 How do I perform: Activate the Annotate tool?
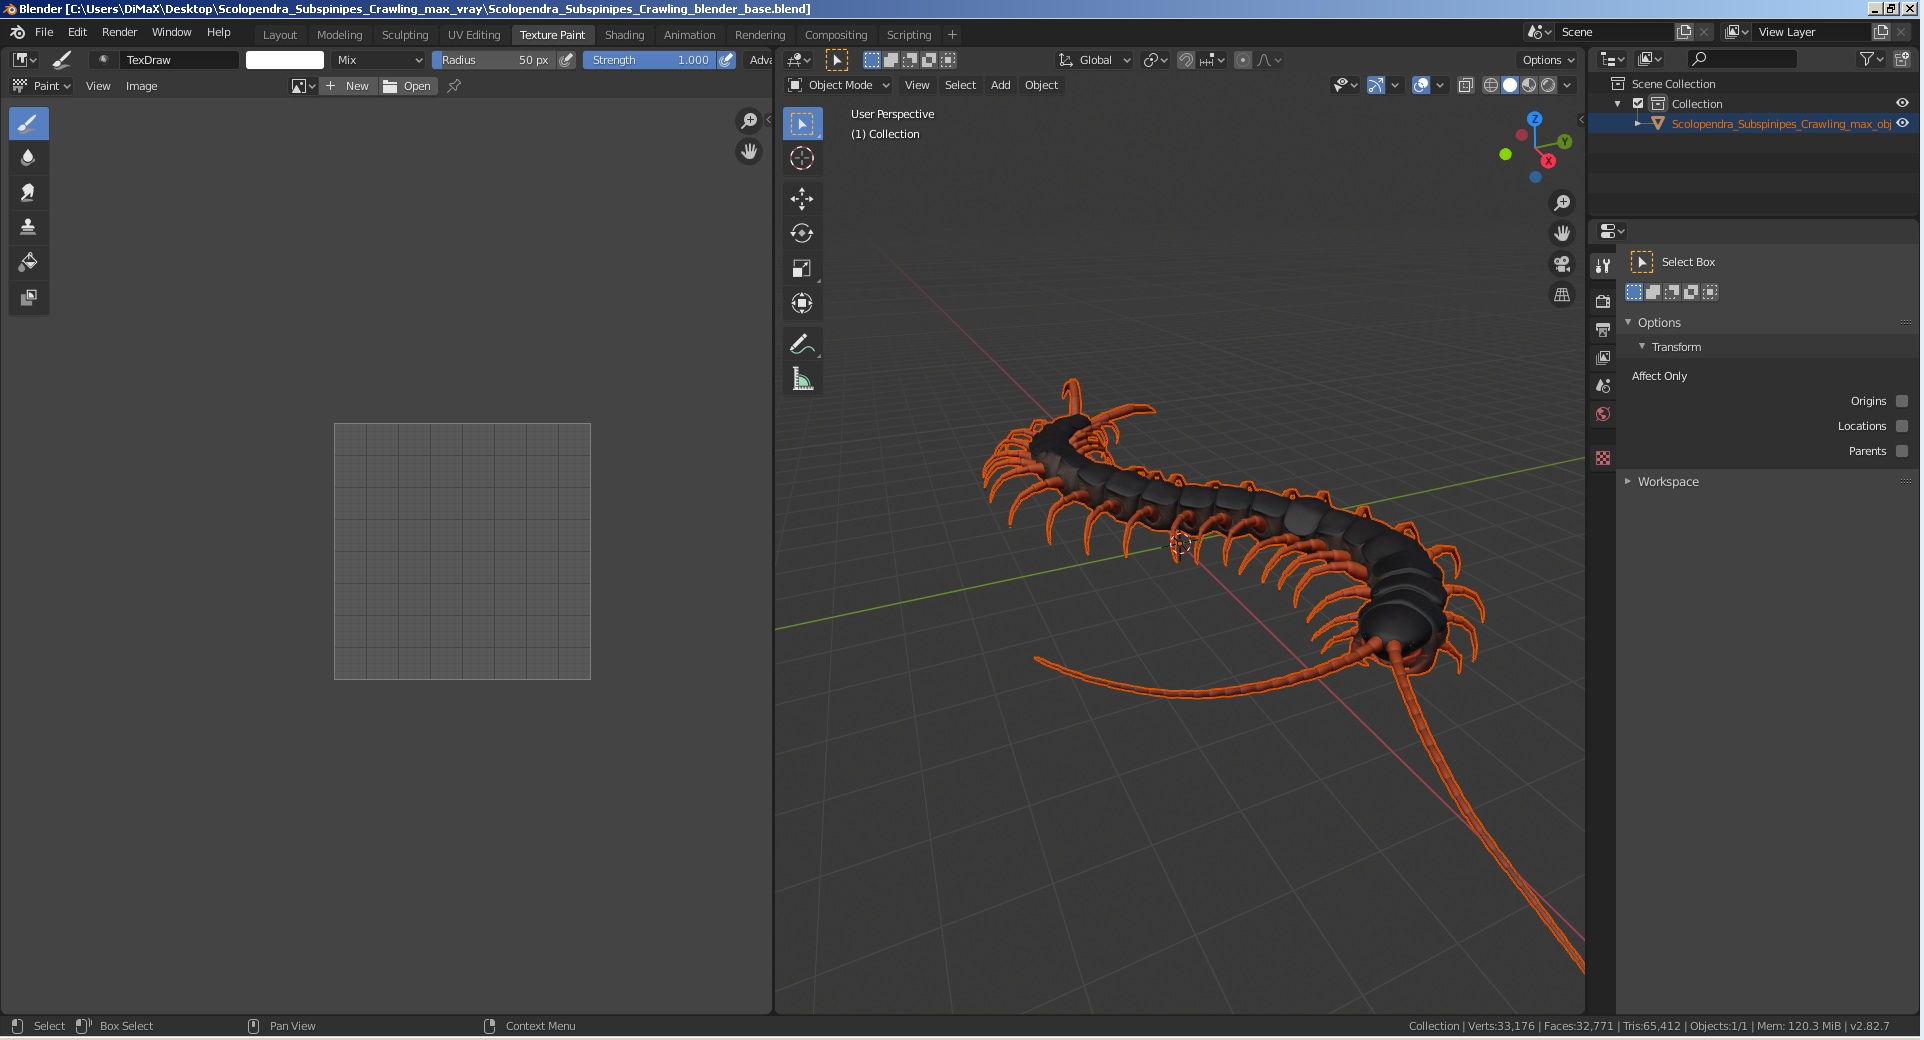click(802, 344)
